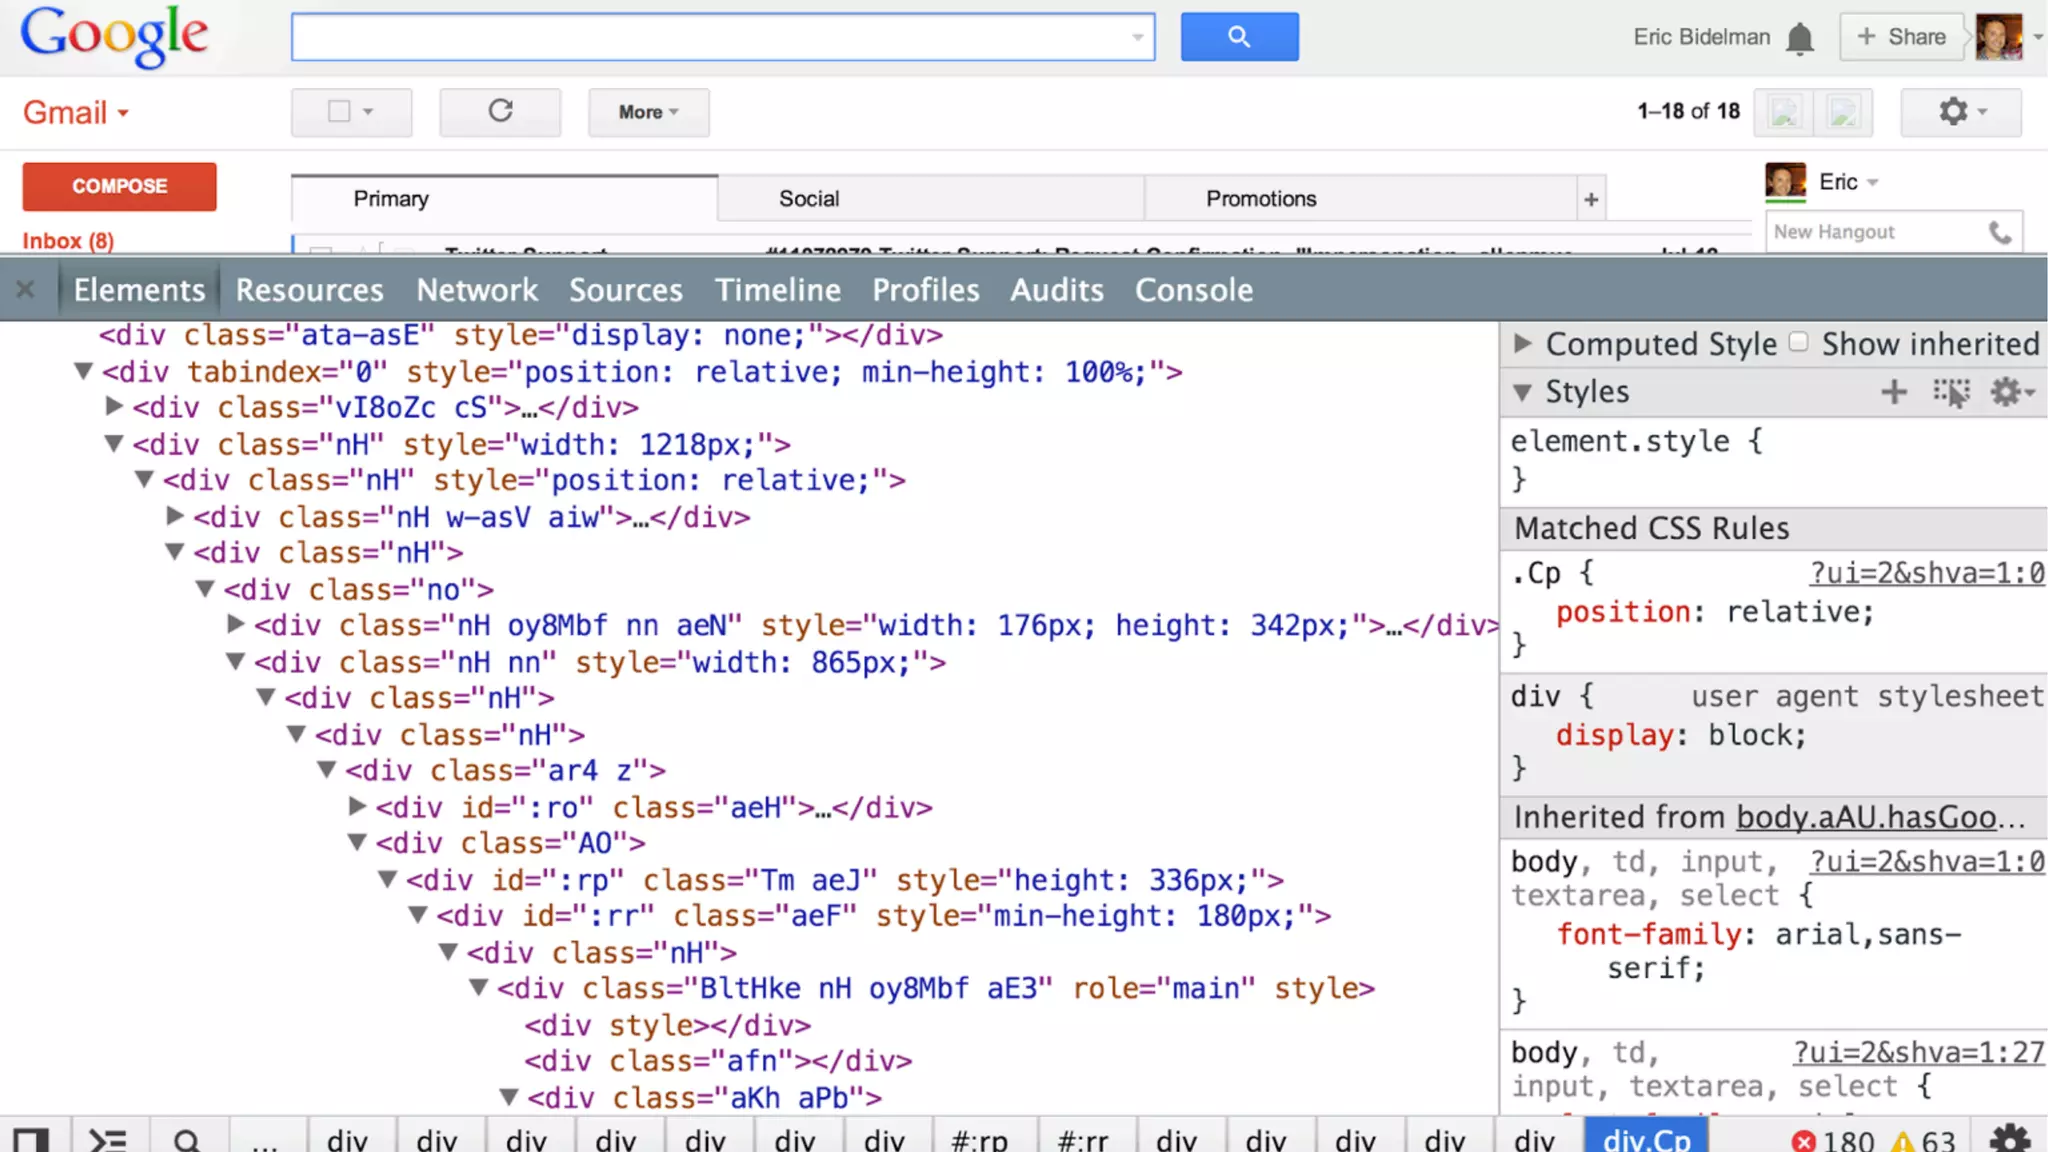The height and width of the screenshot is (1152, 2048).
Task: Click the Gmail refresh button
Action: click(x=500, y=111)
